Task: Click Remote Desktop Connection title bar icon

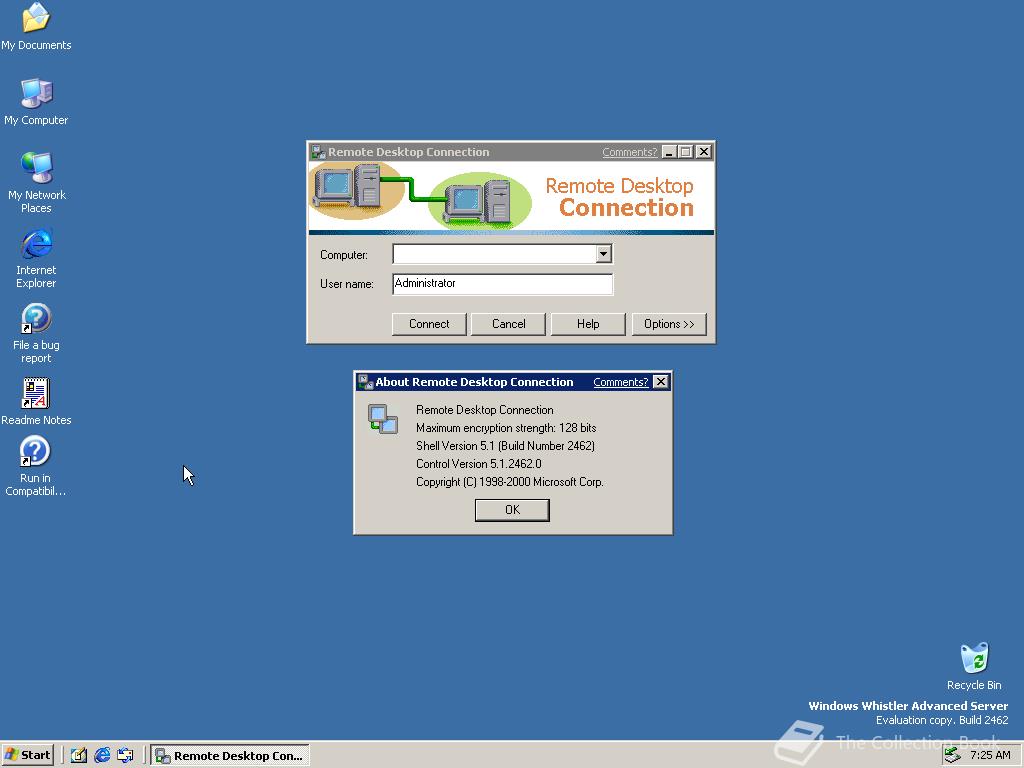Action: click(x=318, y=152)
